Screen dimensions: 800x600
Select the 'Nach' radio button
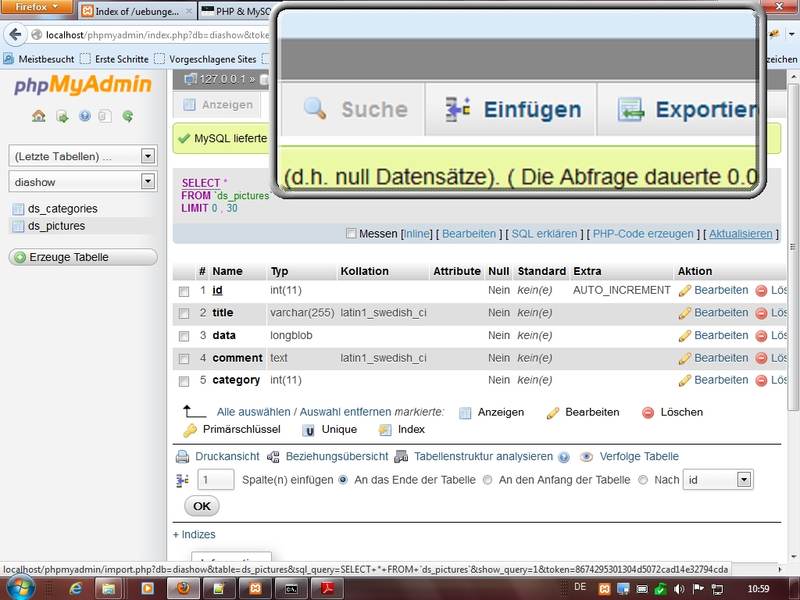643,480
